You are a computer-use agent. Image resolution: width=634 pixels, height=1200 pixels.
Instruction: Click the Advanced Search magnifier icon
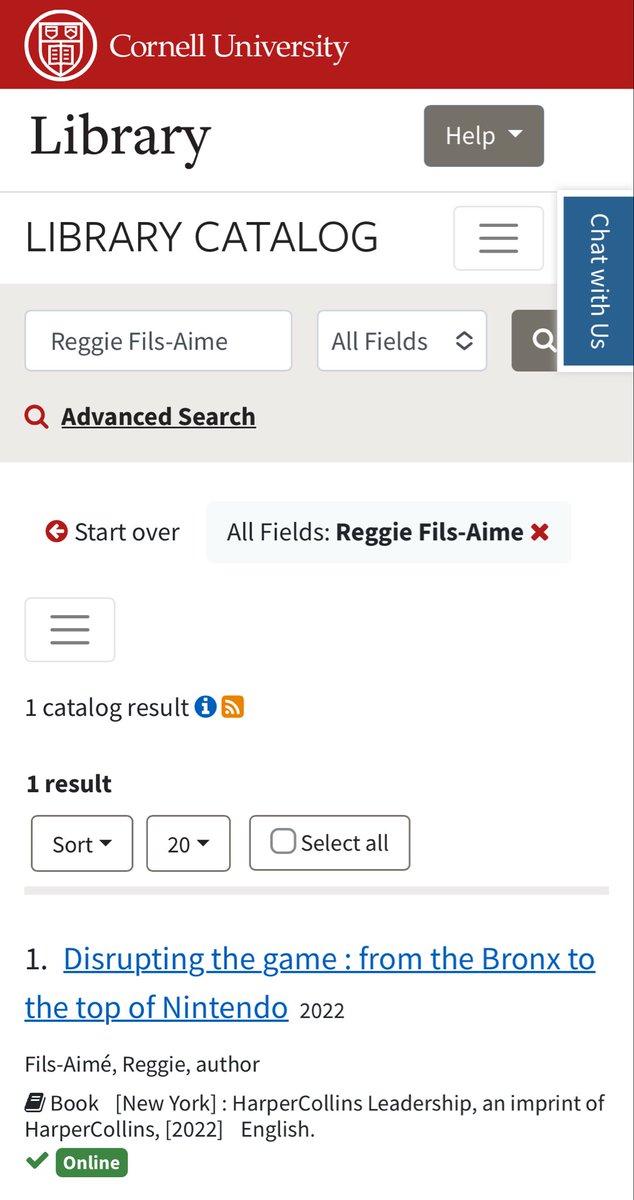37,416
